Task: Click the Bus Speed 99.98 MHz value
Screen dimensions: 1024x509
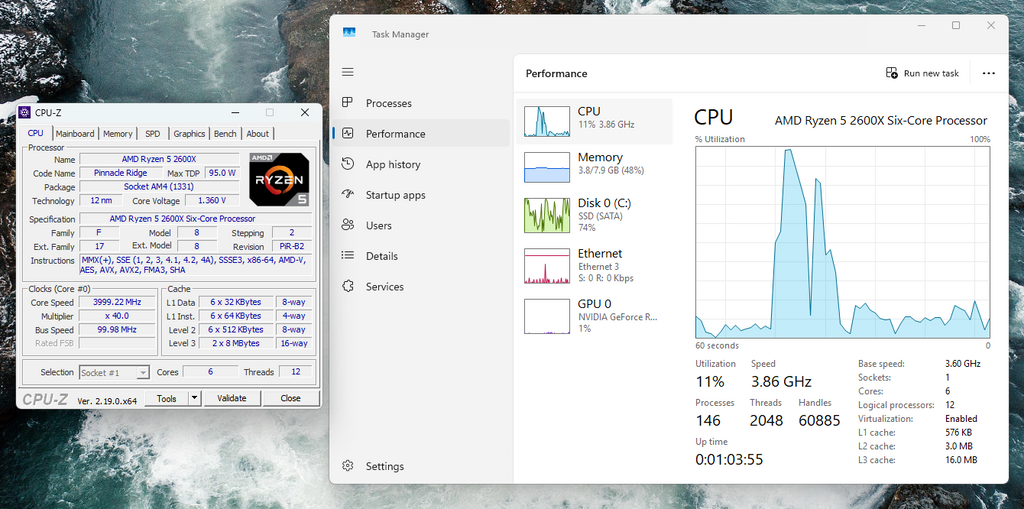Action: [x=118, y=329]
